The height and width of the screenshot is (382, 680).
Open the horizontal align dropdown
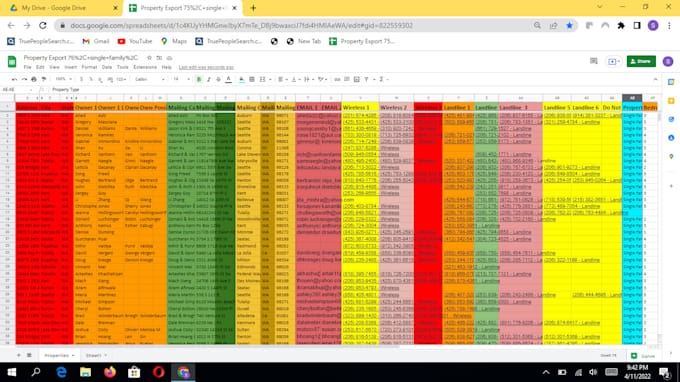tap(282, 79)
